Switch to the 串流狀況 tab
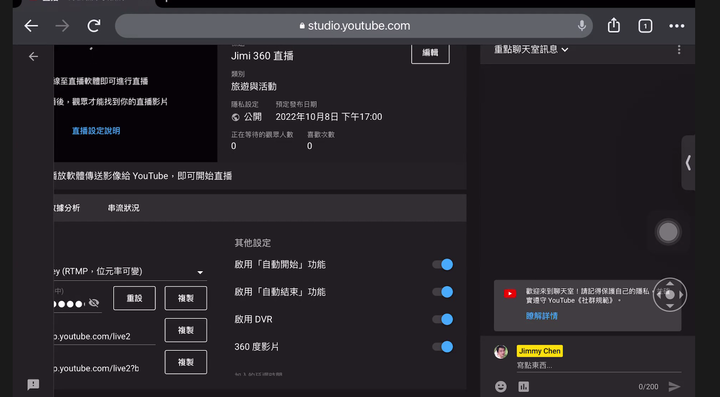 (124, 208)
